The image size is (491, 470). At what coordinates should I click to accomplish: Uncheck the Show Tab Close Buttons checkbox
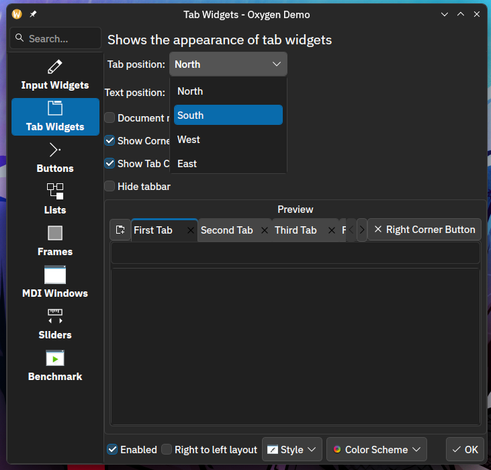pos(110,163)
